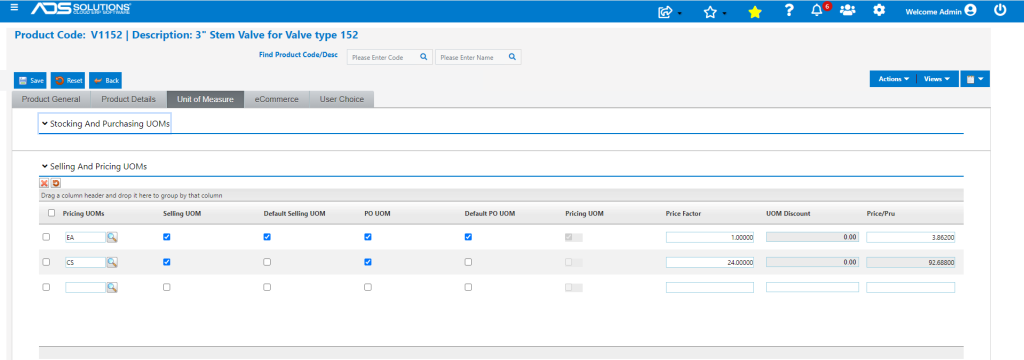Switch to Product Details tab
This screenshot has width=1024, height=360.
coord(129,99)
